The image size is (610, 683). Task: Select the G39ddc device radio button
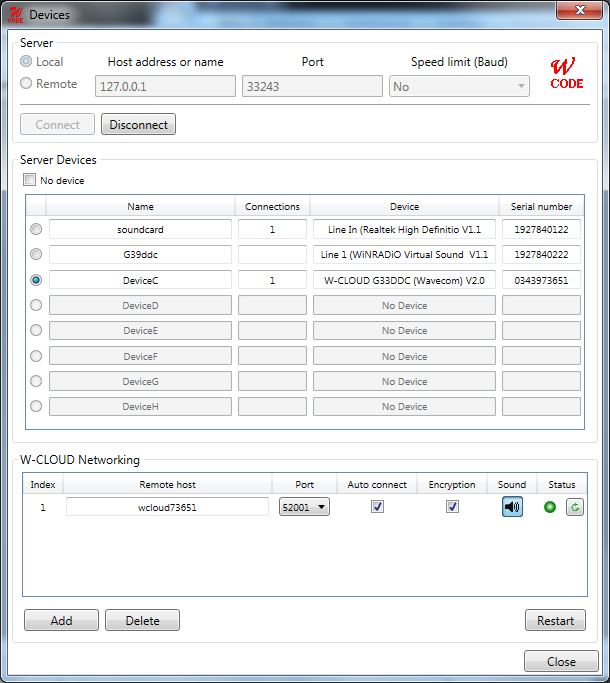pos(36,255)
